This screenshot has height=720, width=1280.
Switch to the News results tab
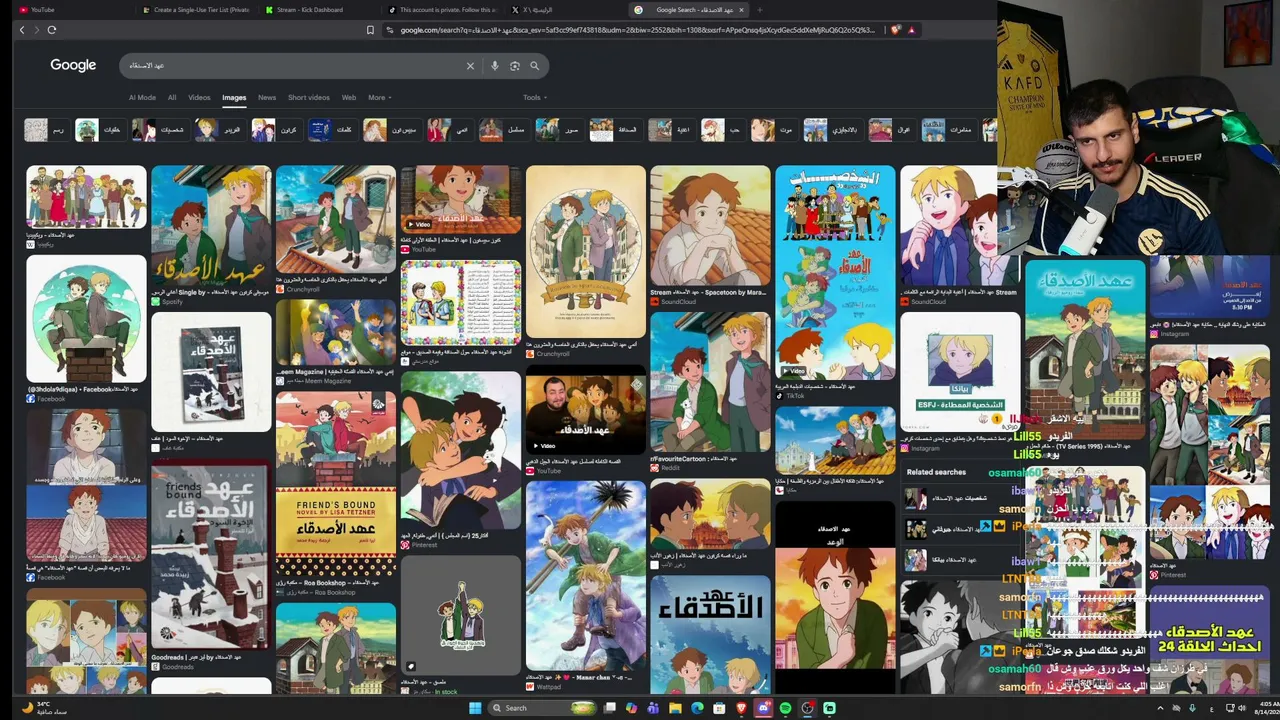point(267,98)
